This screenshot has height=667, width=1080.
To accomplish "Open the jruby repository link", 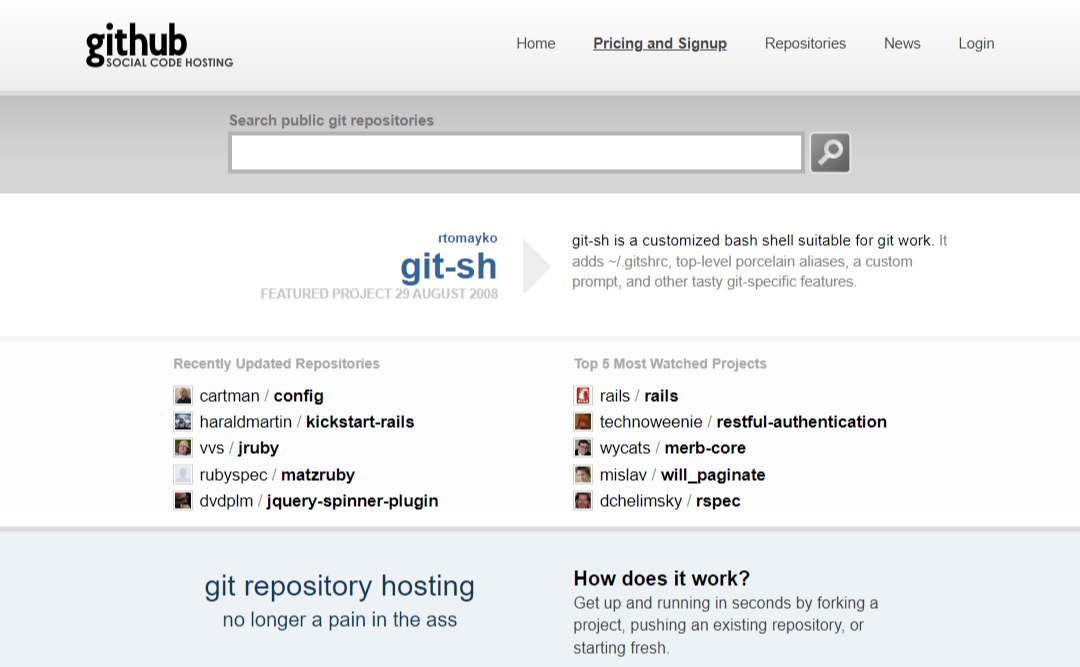I will tap(258, 449).
